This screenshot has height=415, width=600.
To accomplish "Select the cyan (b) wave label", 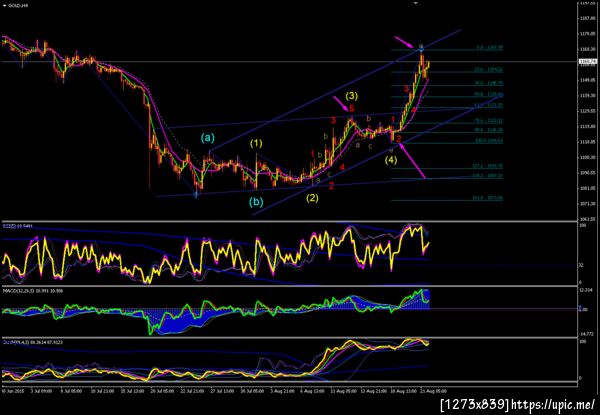I will [x=256, y=202].
